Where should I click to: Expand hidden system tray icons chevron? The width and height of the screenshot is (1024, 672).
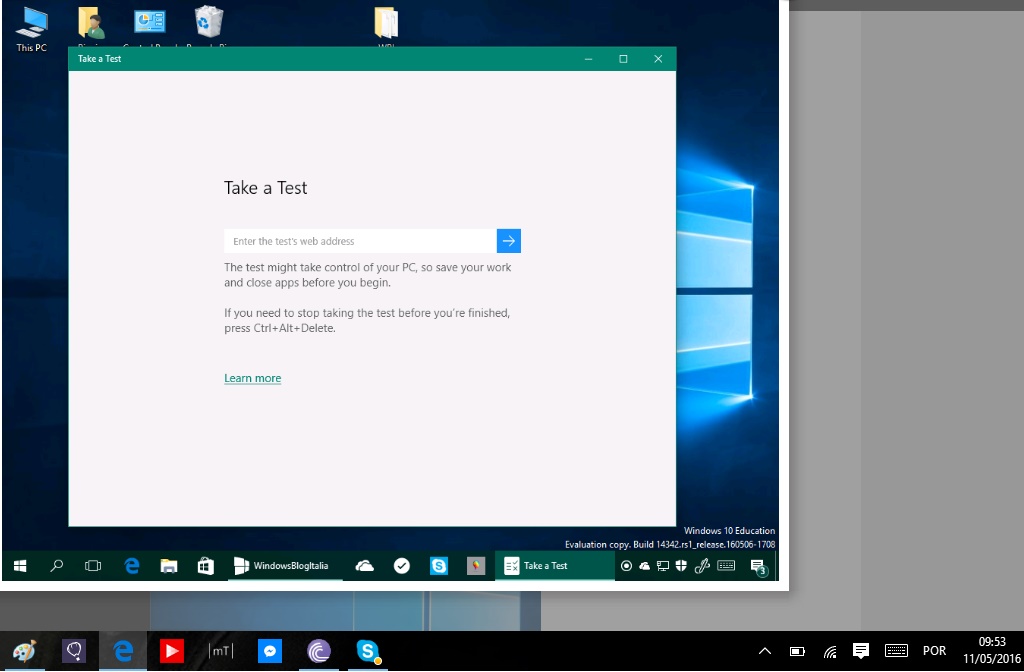(x=765, y=651)
